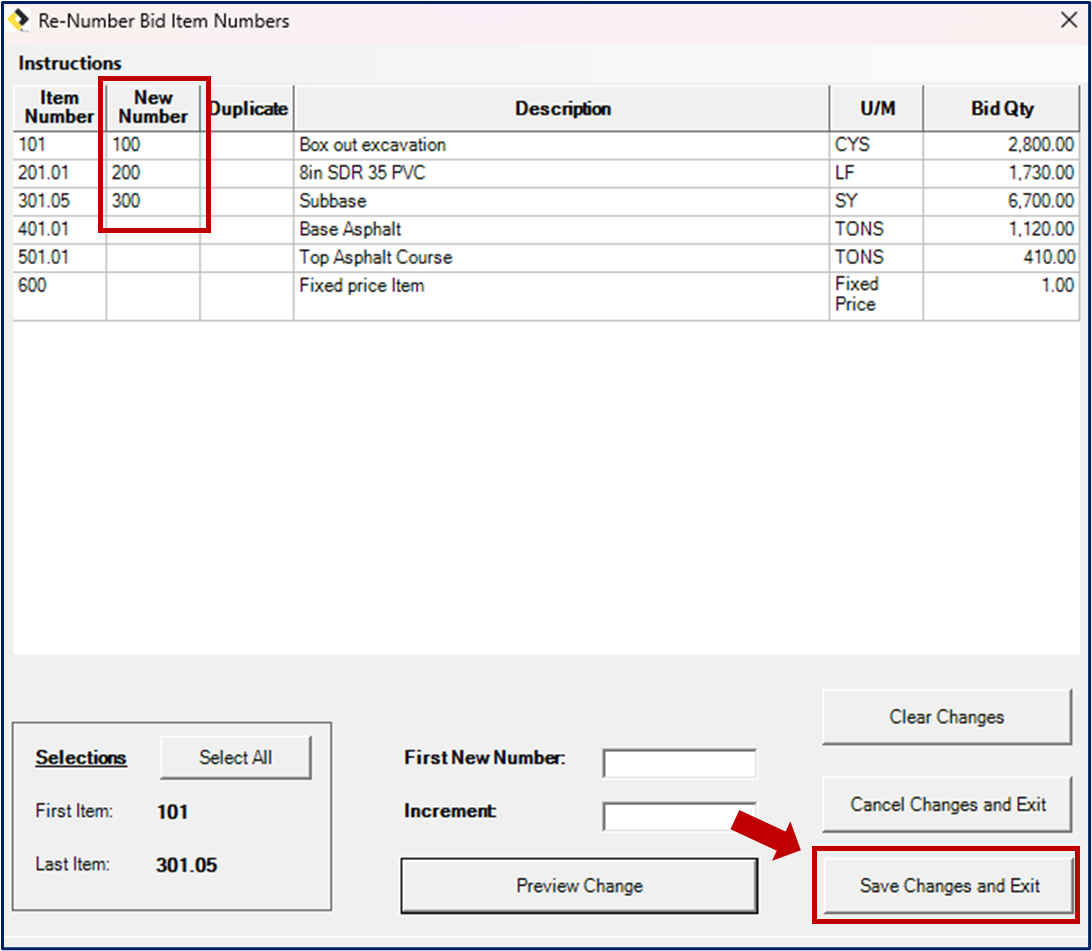The height and width of the screenshot is (951, 1092).
Task: Select the Box out excavation row
Action: (x=373, y=144)
